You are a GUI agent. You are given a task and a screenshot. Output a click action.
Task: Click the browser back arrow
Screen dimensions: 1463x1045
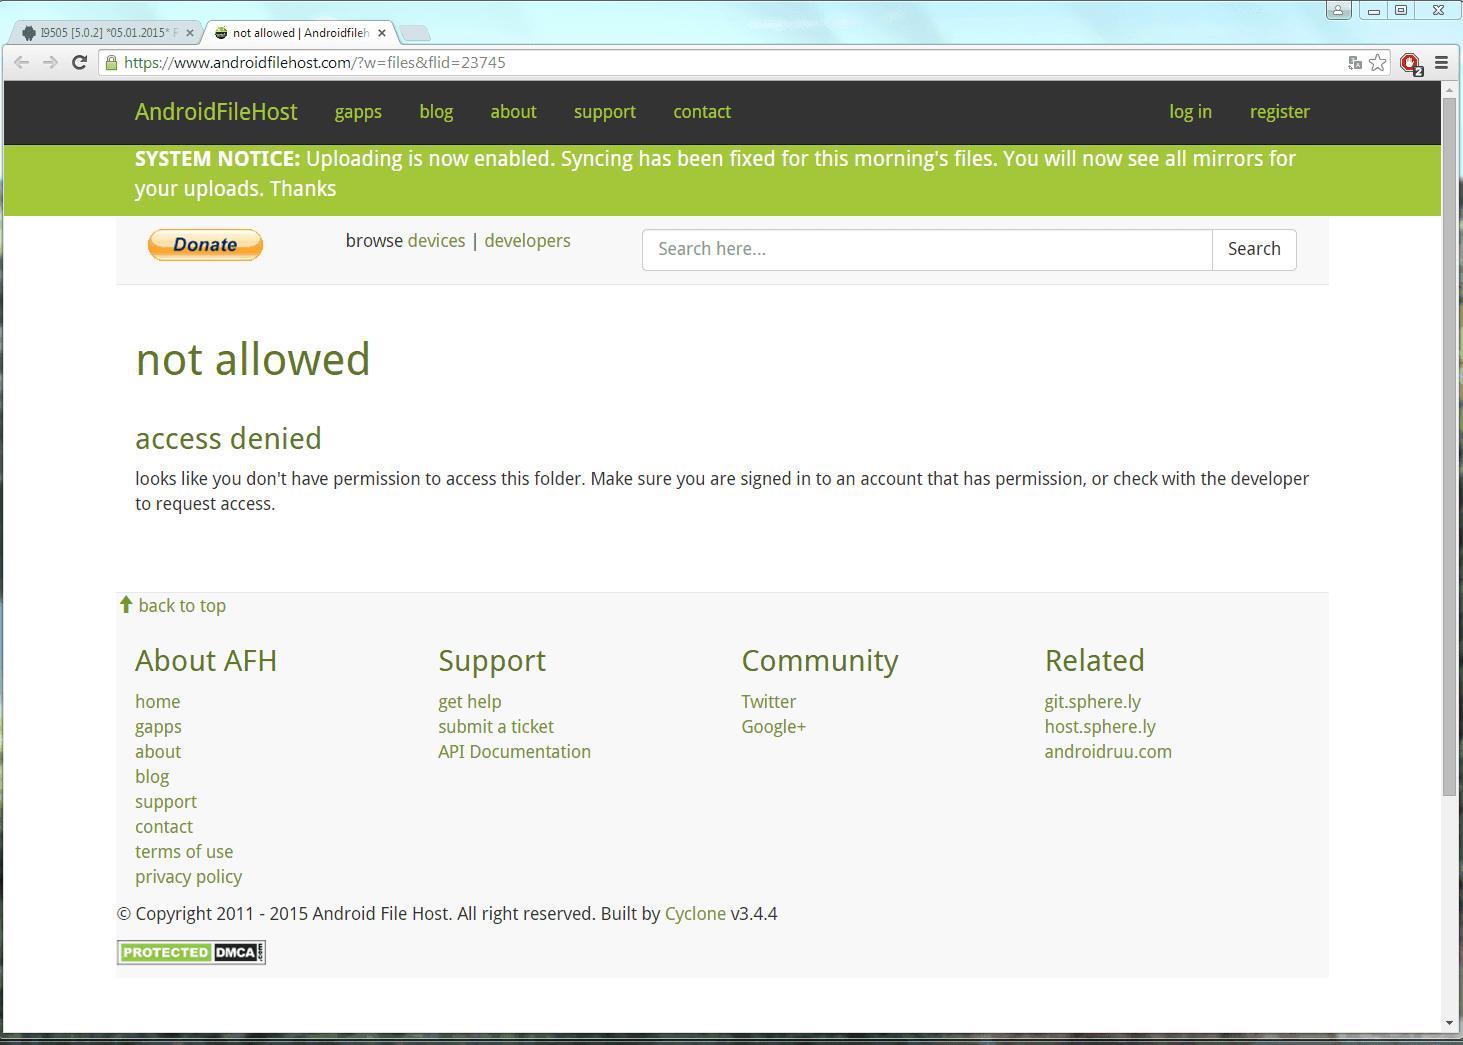(x=22, y=62)
